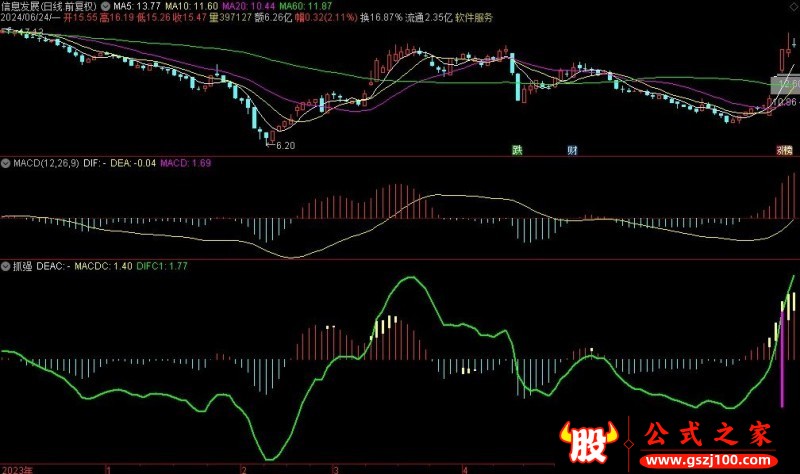
Task: Select the MA20: 10.44 moving average label
Action: click(248, 7)
